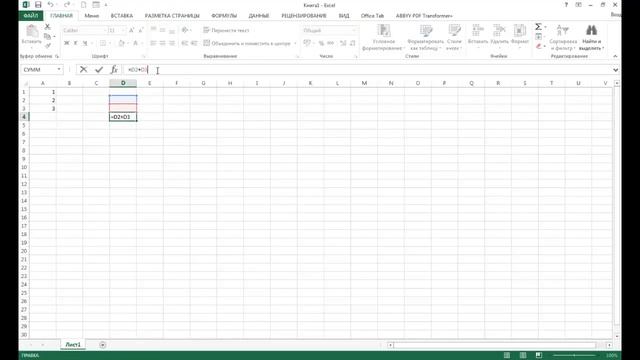Cancel the formula entry with the X icon
Image resolution: width=640 pixels, height=360 pixels.
coord(83,70)
